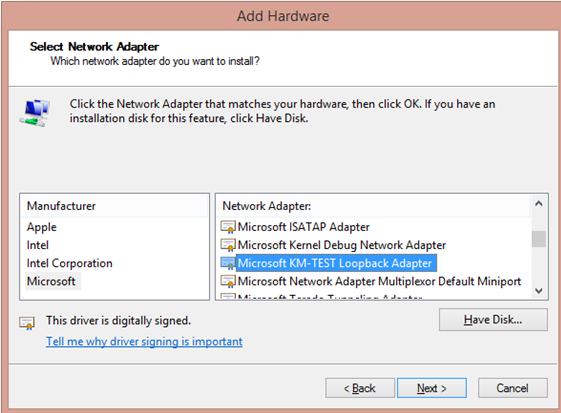
Task: Click the digitally signed certificate icon
Action: click(27, 323)
